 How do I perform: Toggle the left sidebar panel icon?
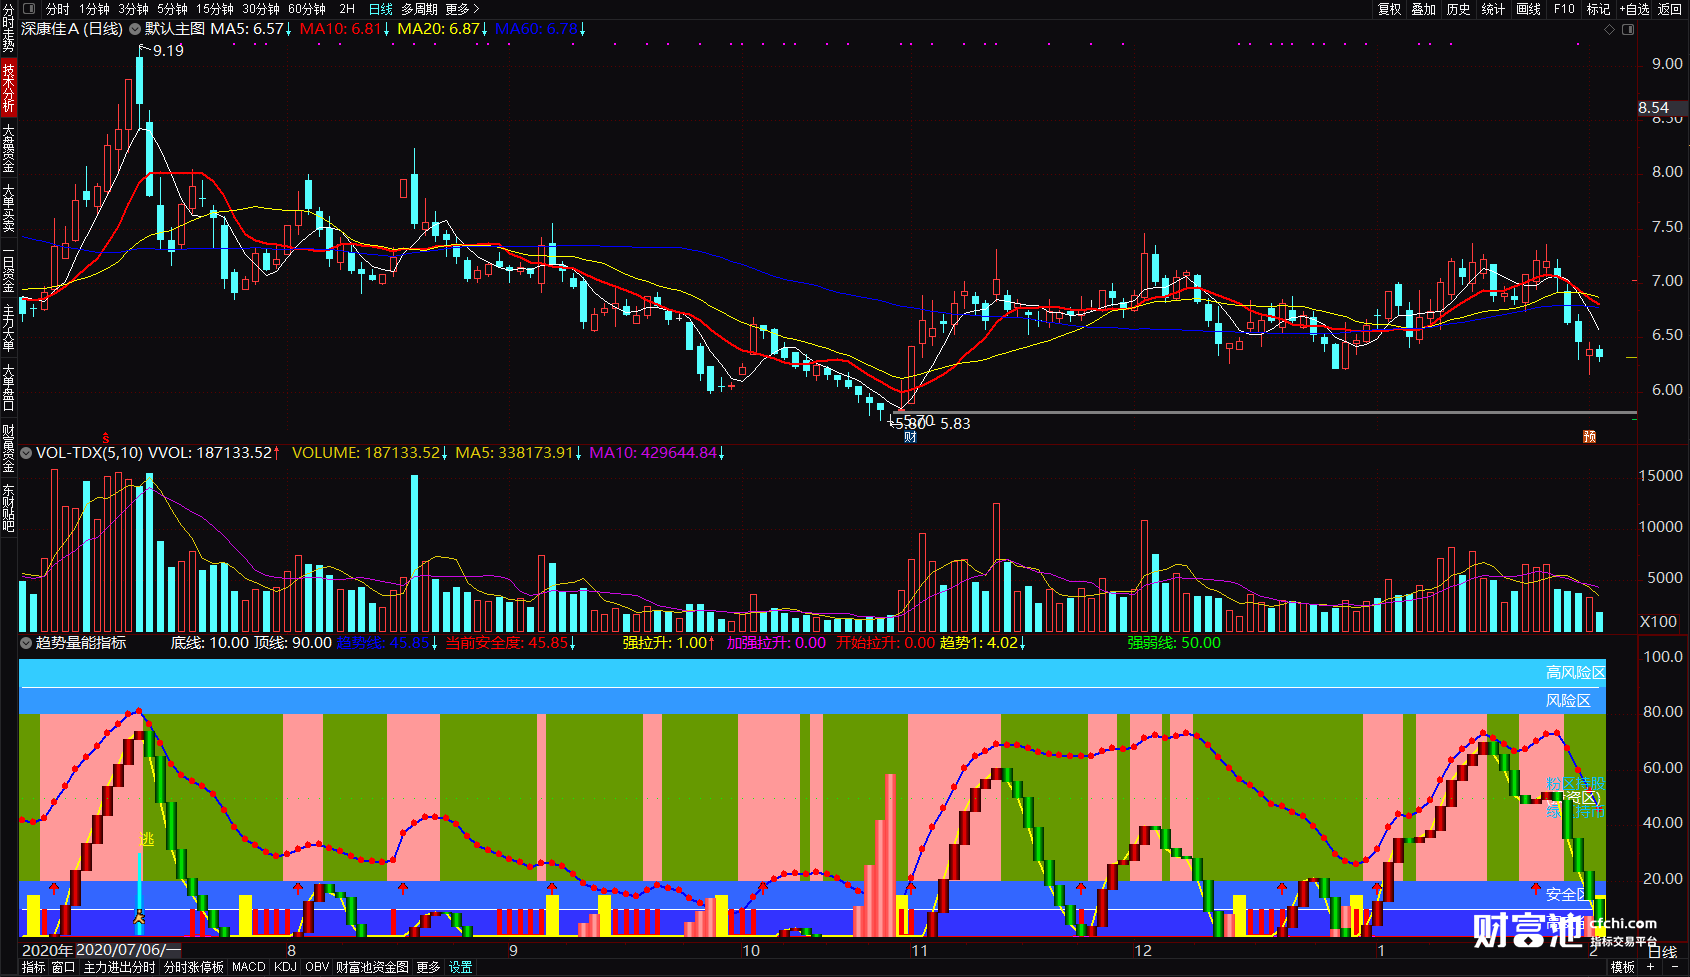30,9
